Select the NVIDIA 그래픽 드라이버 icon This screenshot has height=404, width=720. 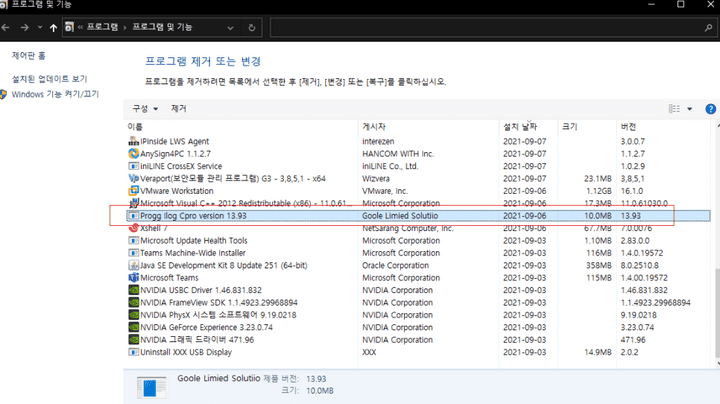(x=133, y=339)
